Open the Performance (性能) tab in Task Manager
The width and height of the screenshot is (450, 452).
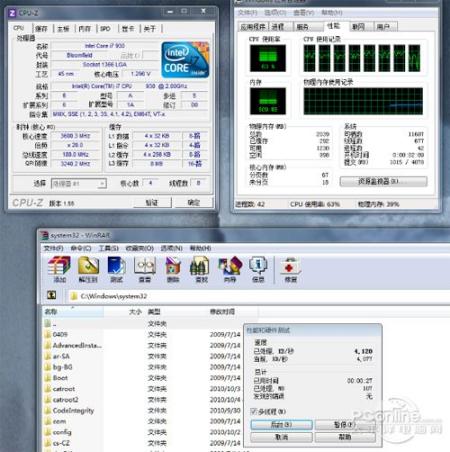334,26
